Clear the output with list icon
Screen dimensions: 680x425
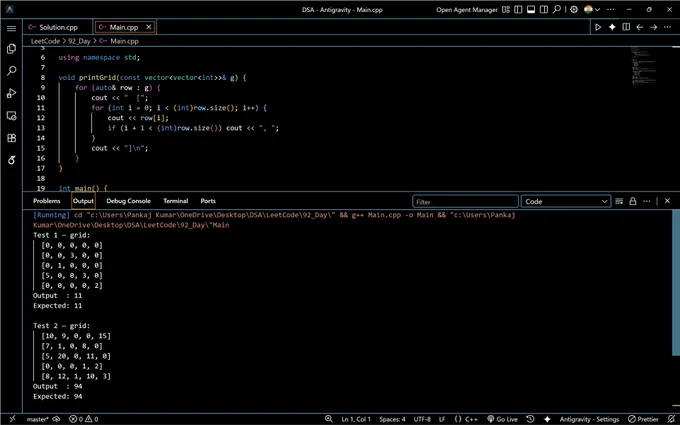(619, 201)
